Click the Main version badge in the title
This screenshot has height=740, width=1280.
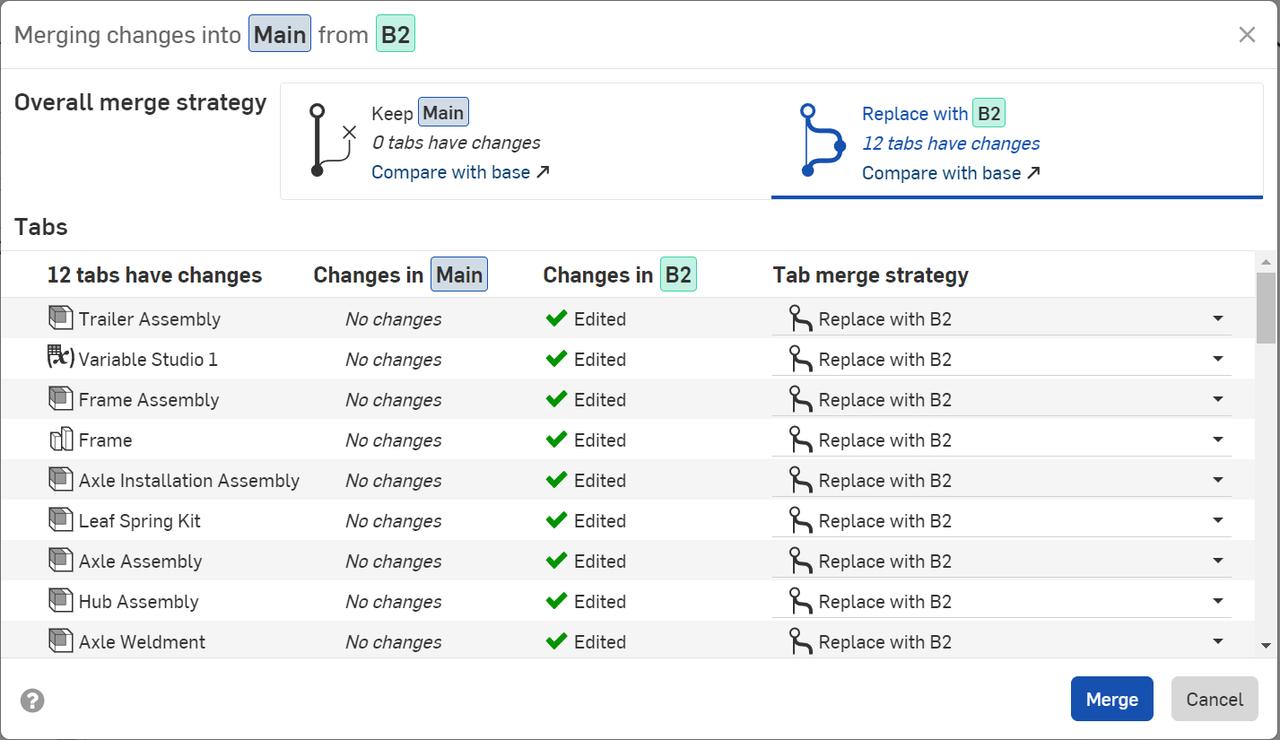pos(279,34)
